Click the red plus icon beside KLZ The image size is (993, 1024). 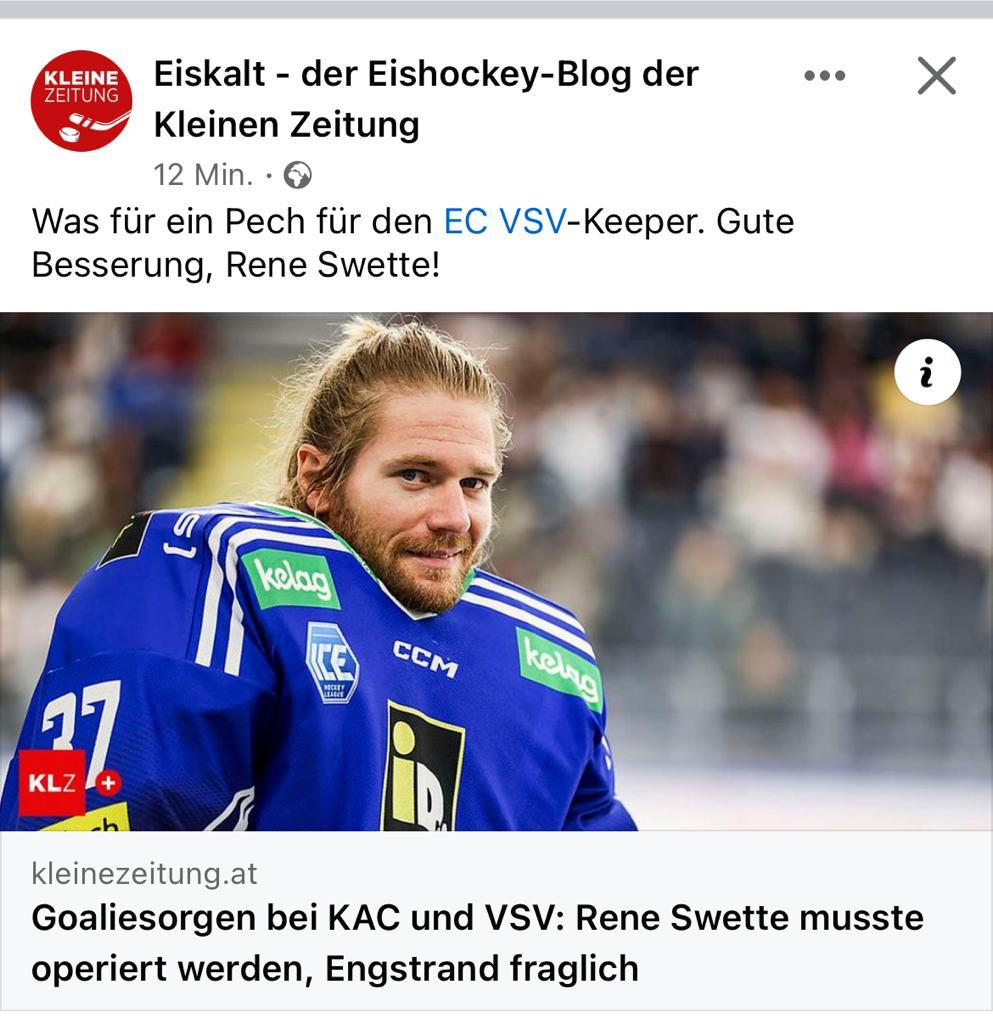coord(108,782)
